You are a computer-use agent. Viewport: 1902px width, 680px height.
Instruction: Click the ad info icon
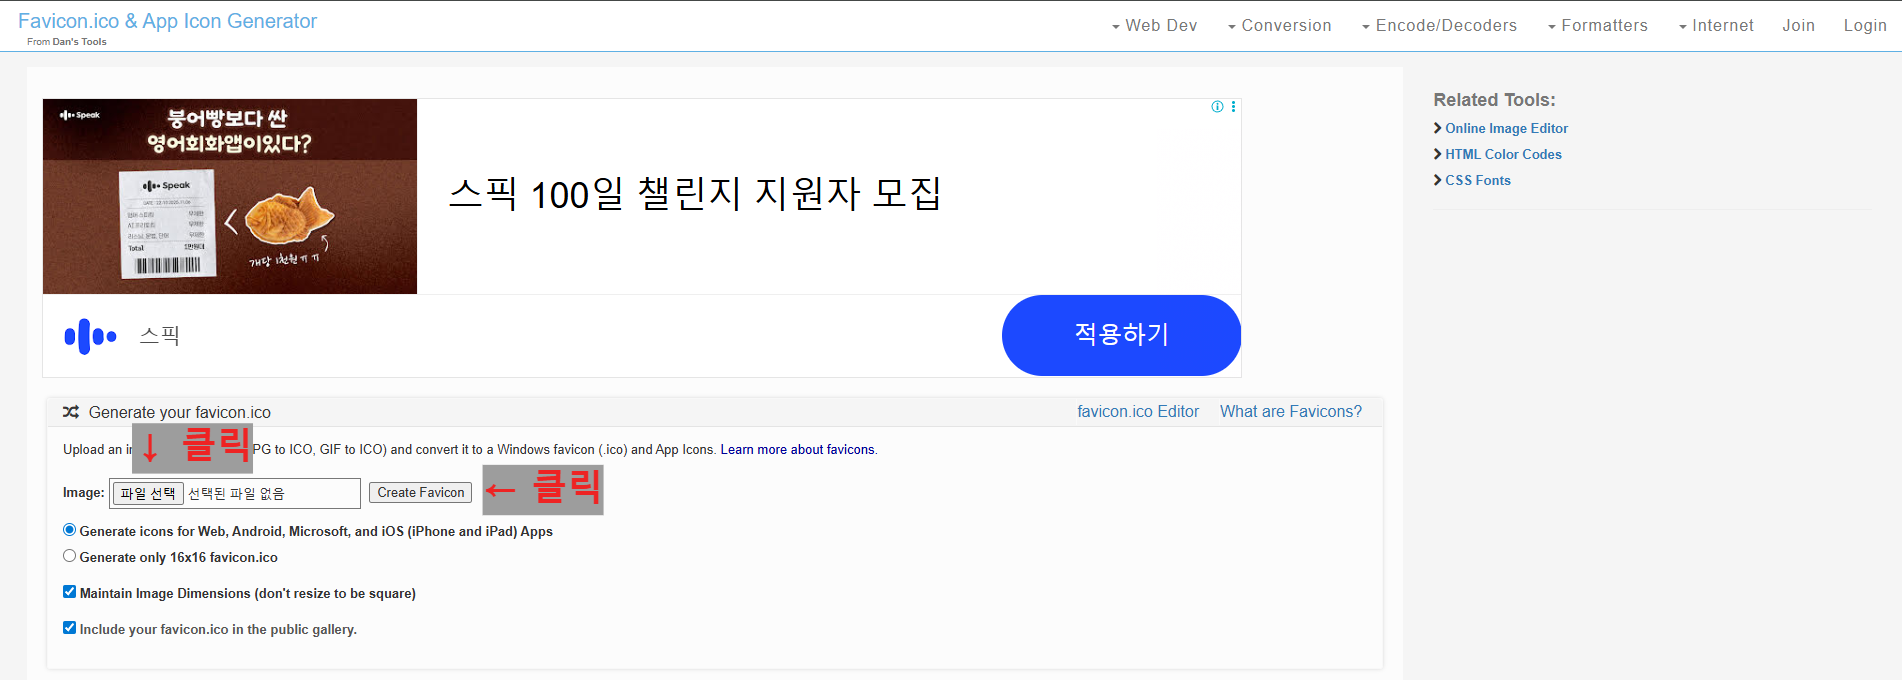[1217, 107]
